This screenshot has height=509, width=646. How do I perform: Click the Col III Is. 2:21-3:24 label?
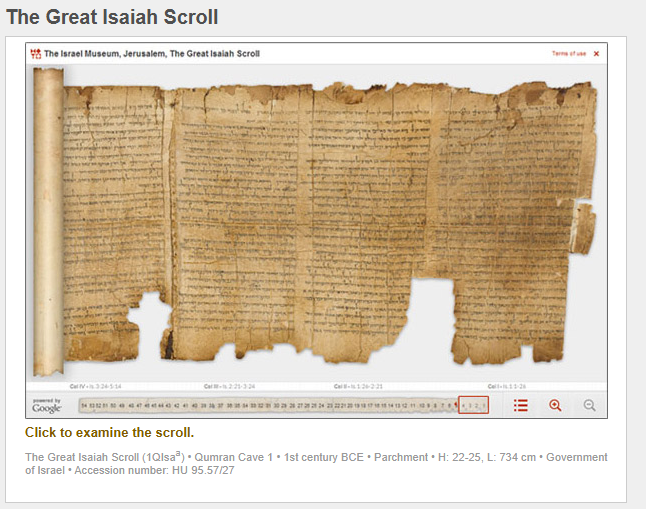(x=229, y=387)
